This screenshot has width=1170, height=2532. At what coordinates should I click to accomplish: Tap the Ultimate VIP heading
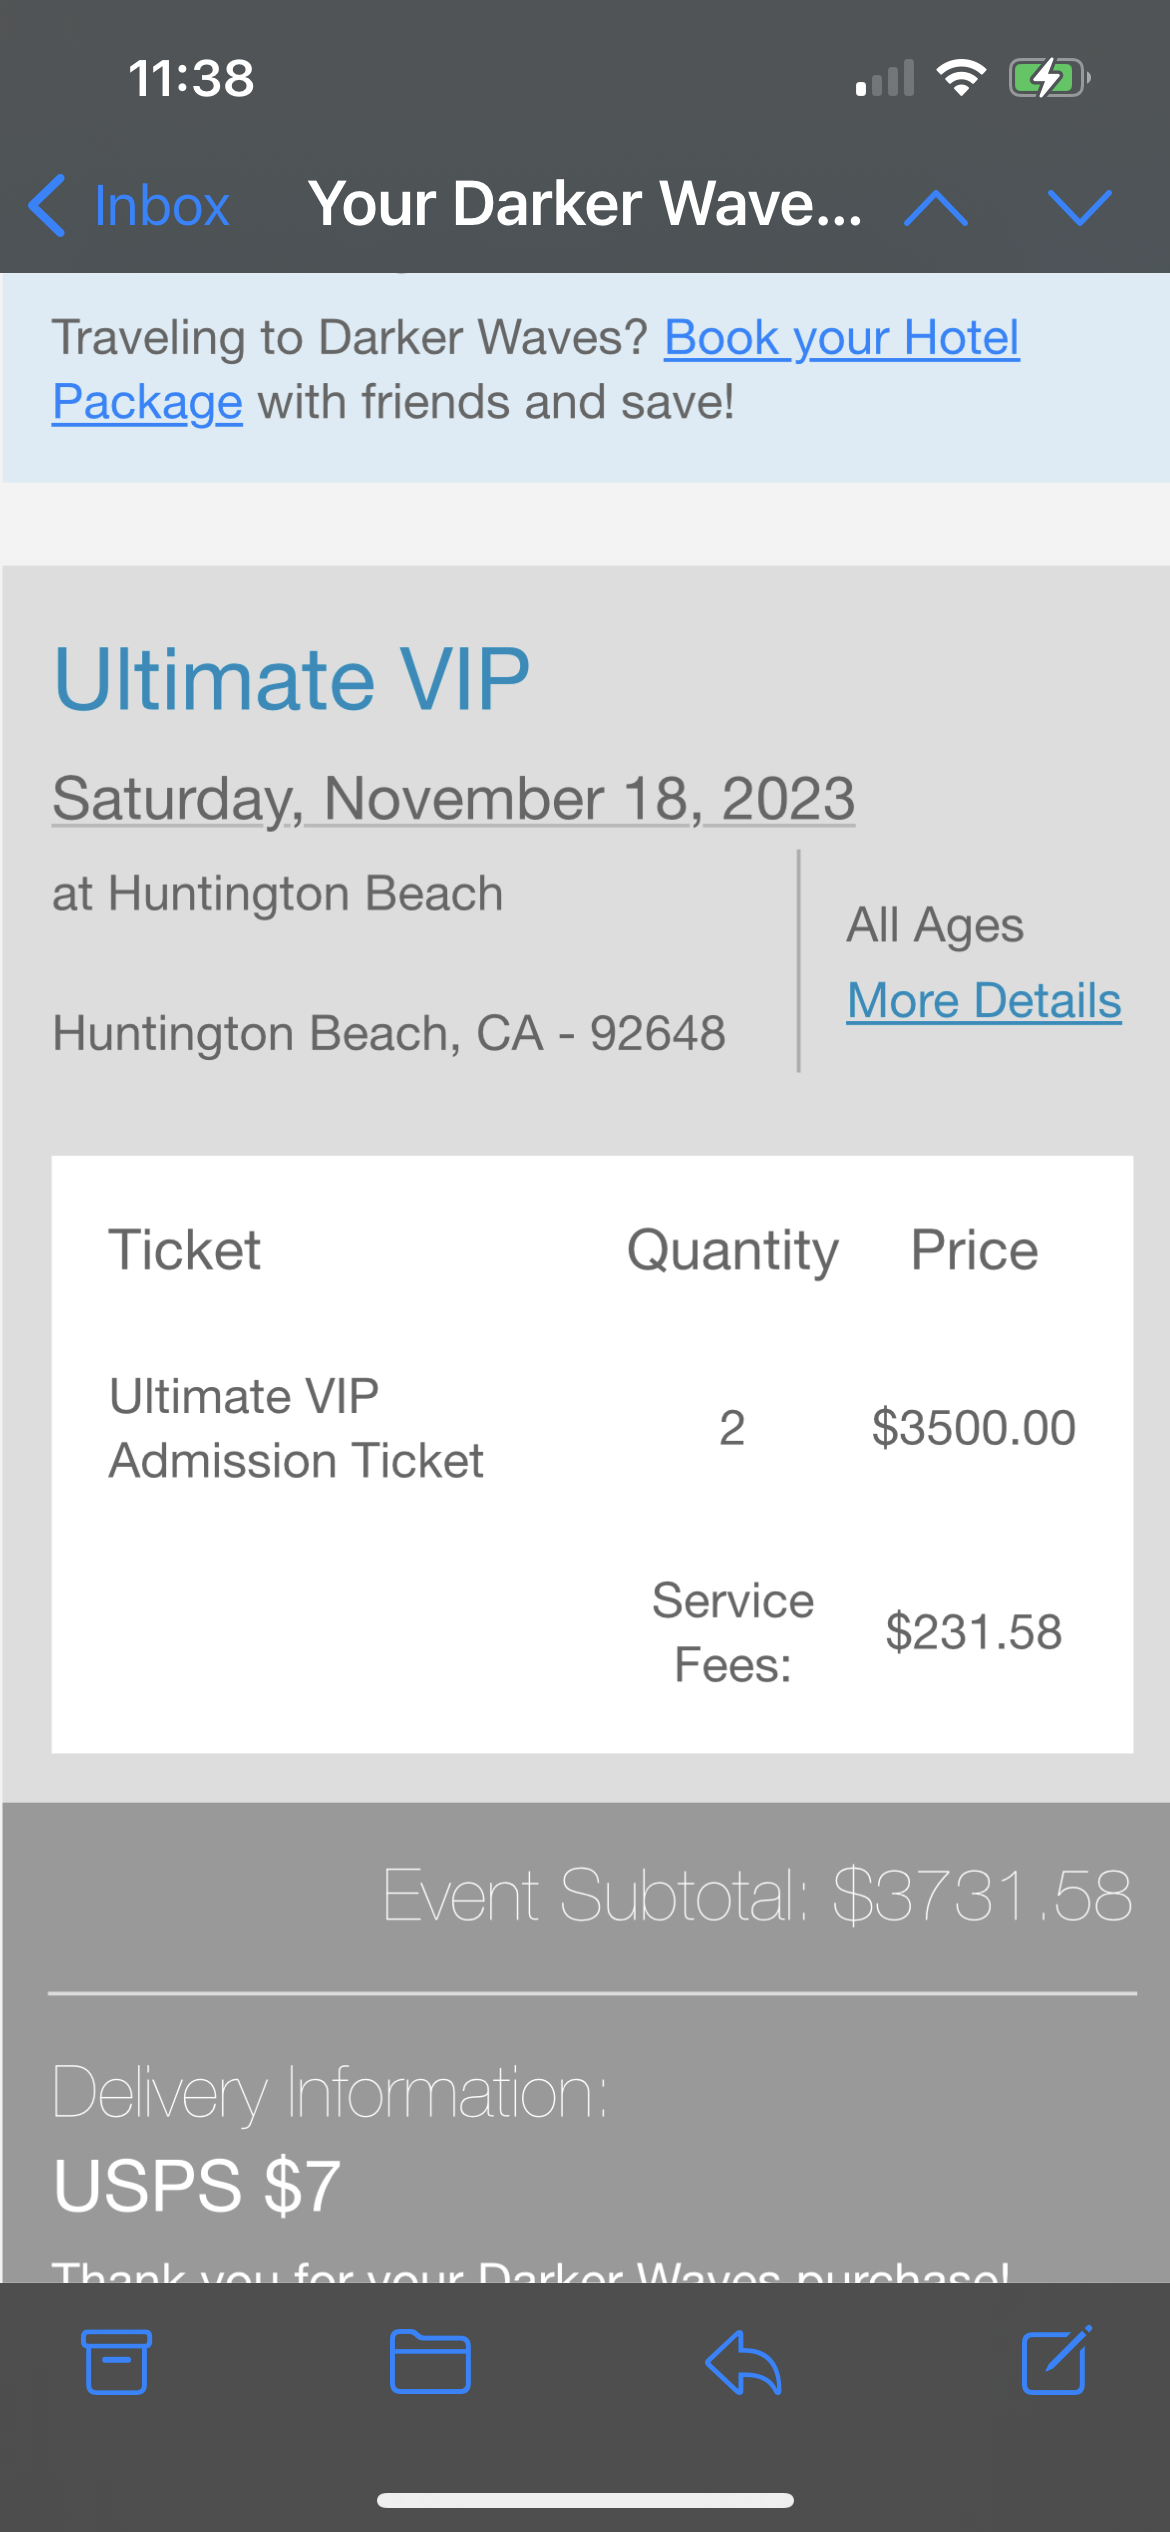[x=291, y=680]
